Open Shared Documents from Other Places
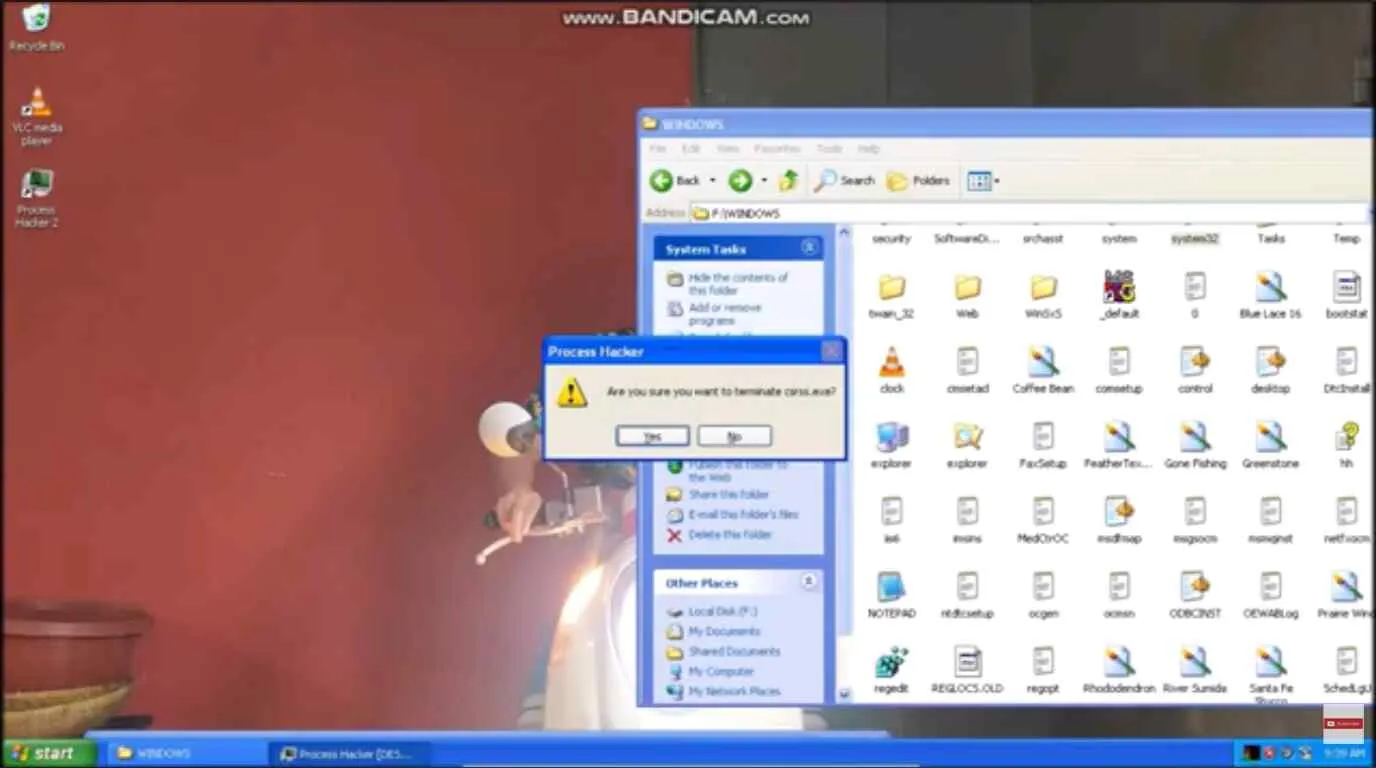 point(734,651)
